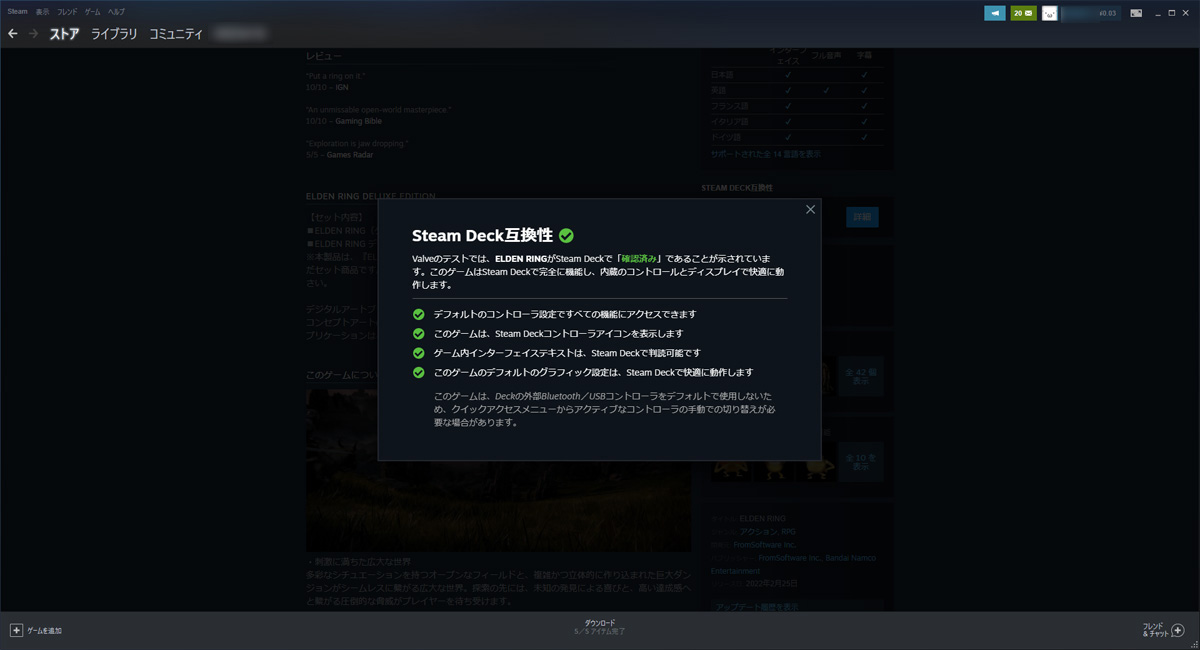The width and height of the screenshot is (1200, 650).
Task: Click the 確認済み green text
Action: click(639, 258)
